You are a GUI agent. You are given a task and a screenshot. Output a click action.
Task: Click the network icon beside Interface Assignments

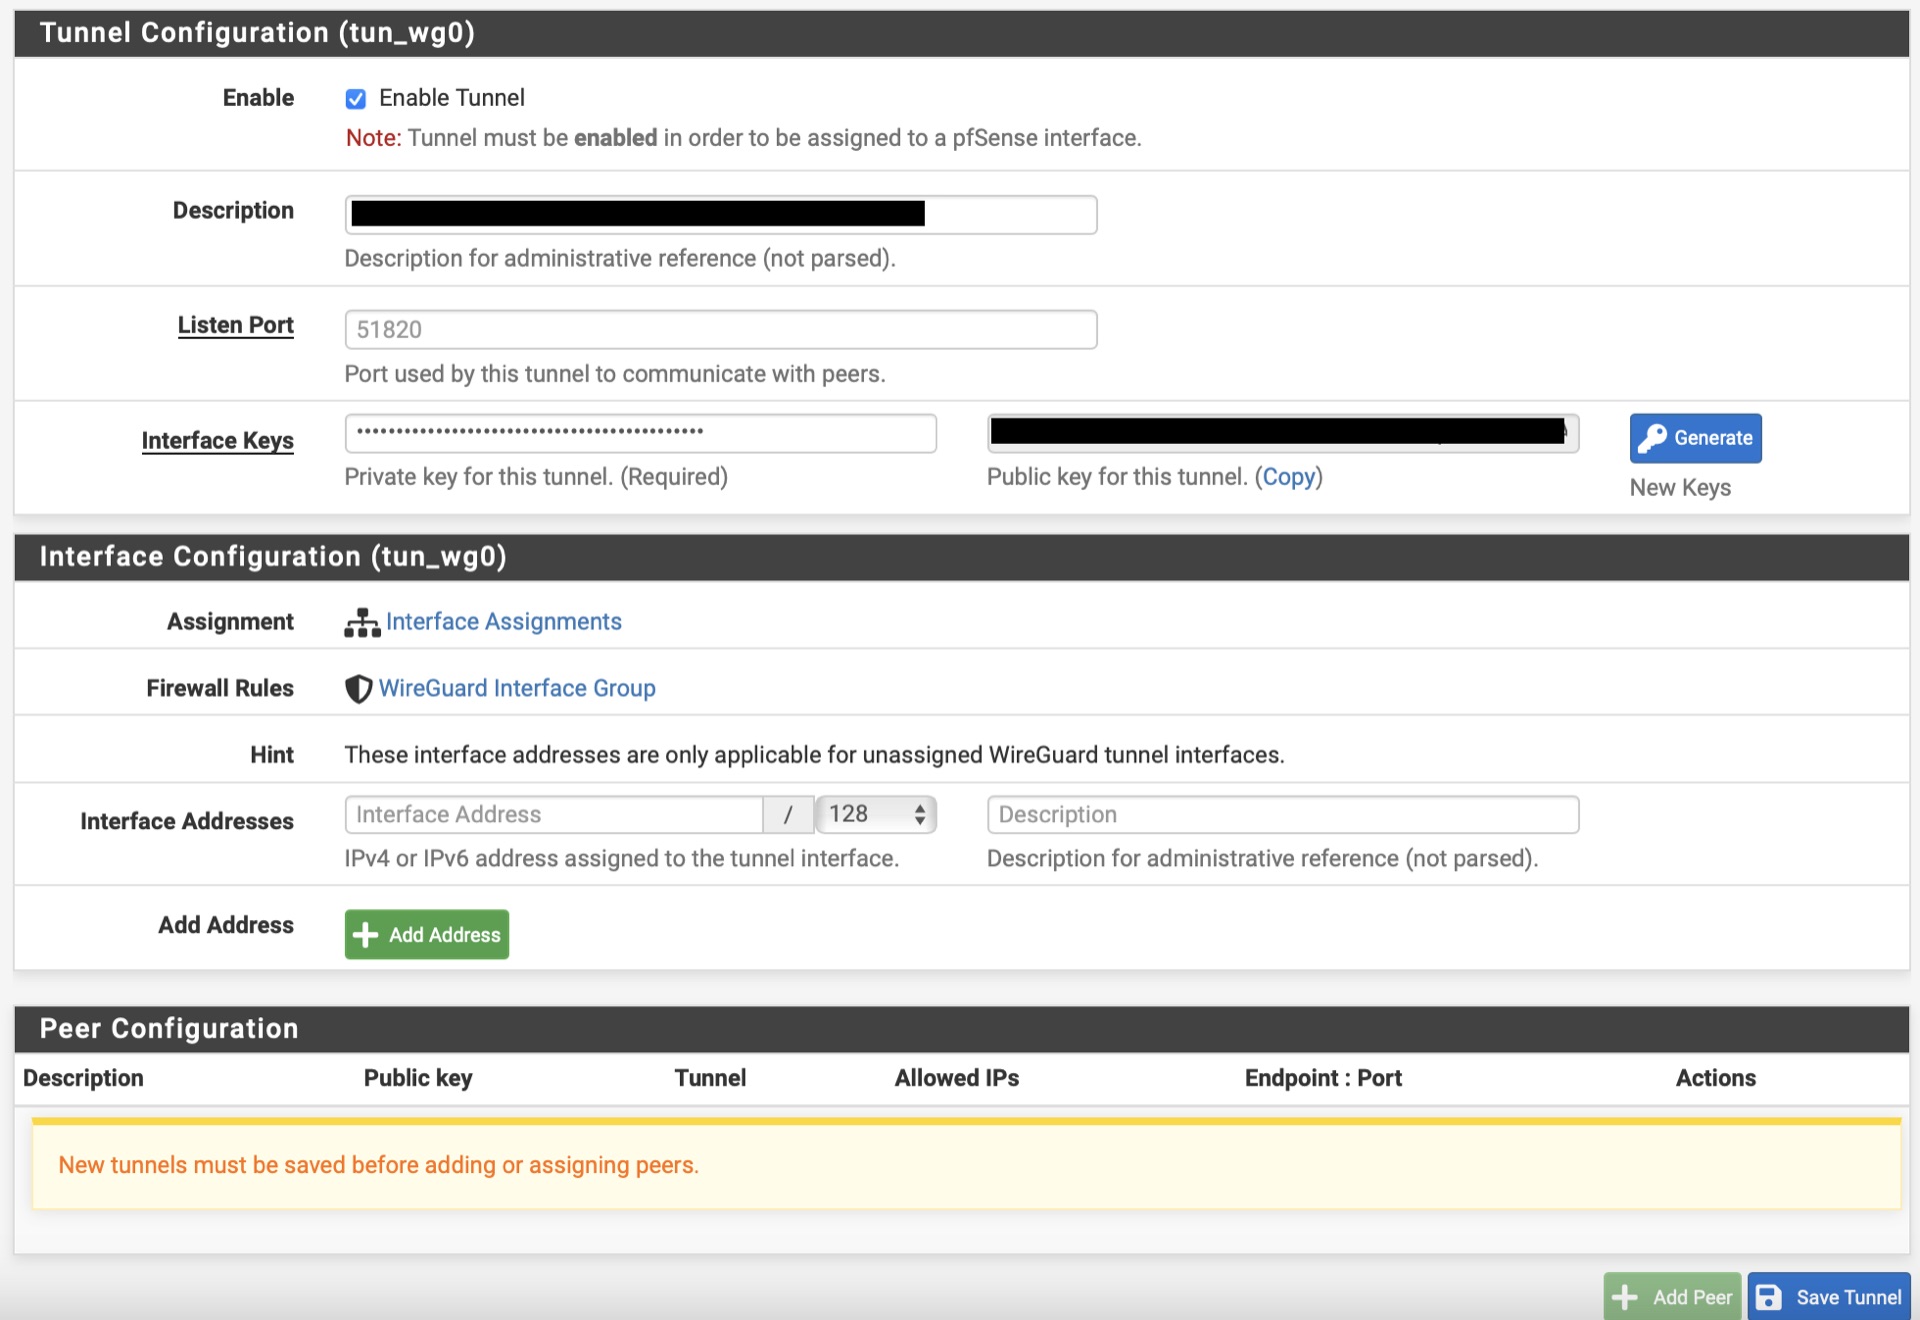click(362, 621)
